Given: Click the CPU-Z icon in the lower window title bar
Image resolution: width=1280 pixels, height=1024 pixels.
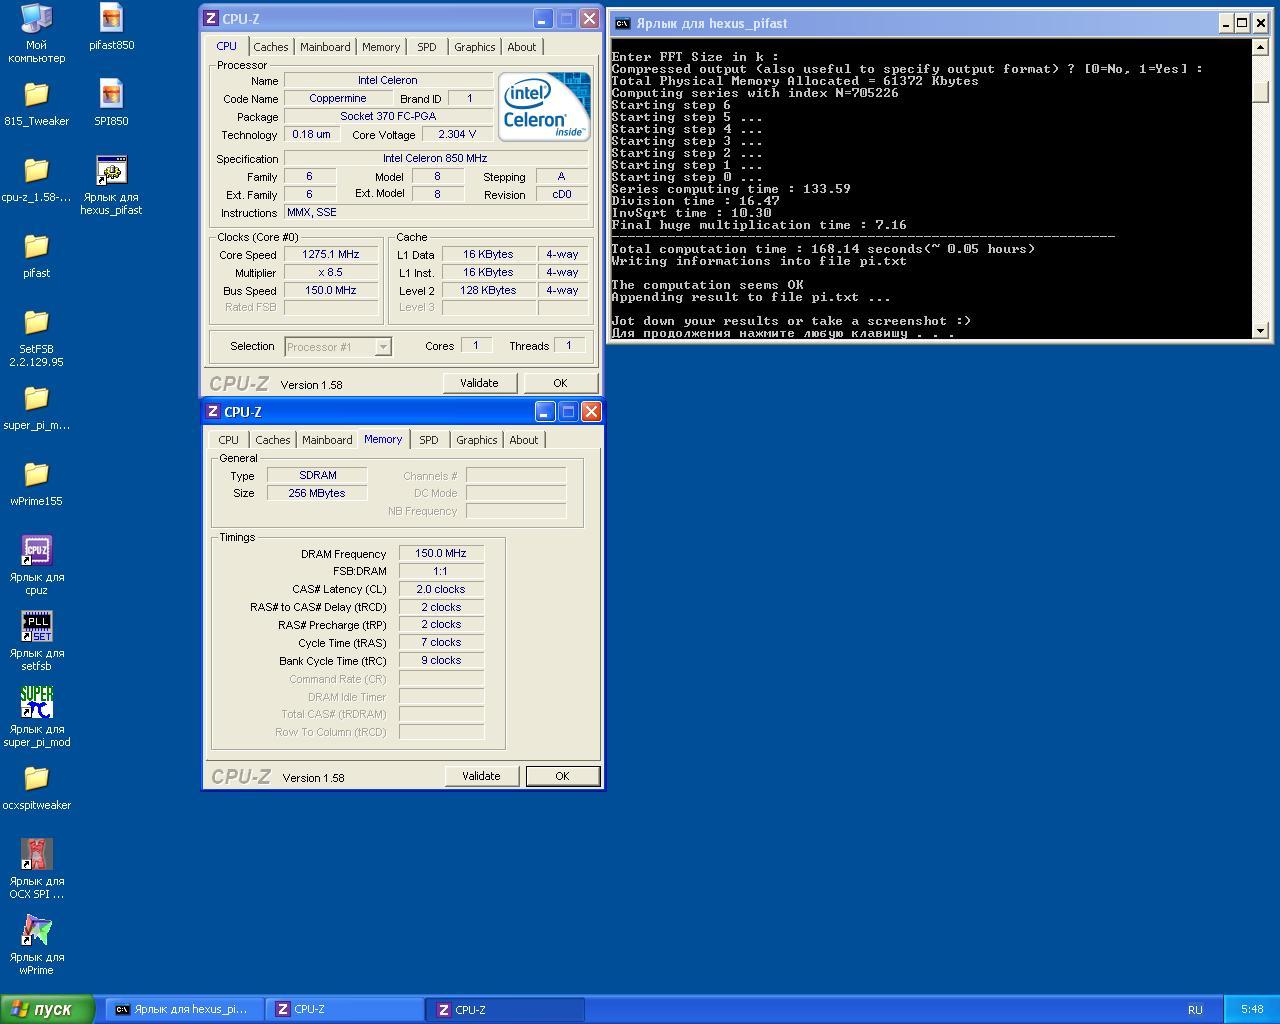Looking at the screenshot, I should (212, 412).
